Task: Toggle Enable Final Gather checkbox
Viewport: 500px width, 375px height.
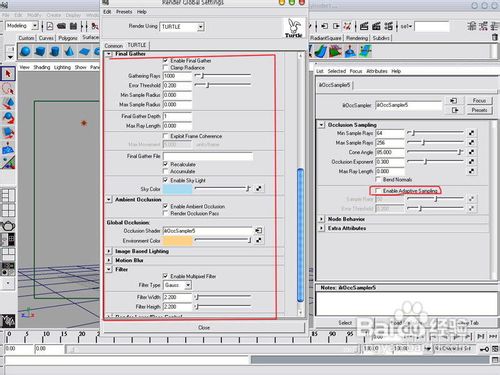Action: [165, 61]
